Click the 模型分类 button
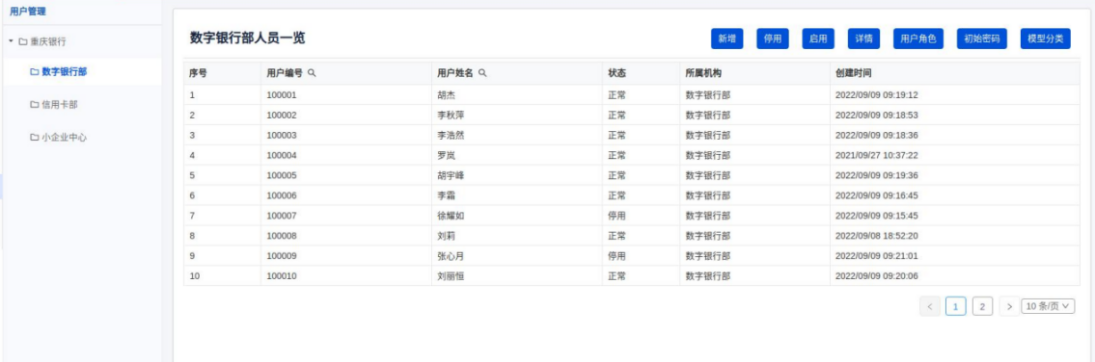 point(1045,39)
